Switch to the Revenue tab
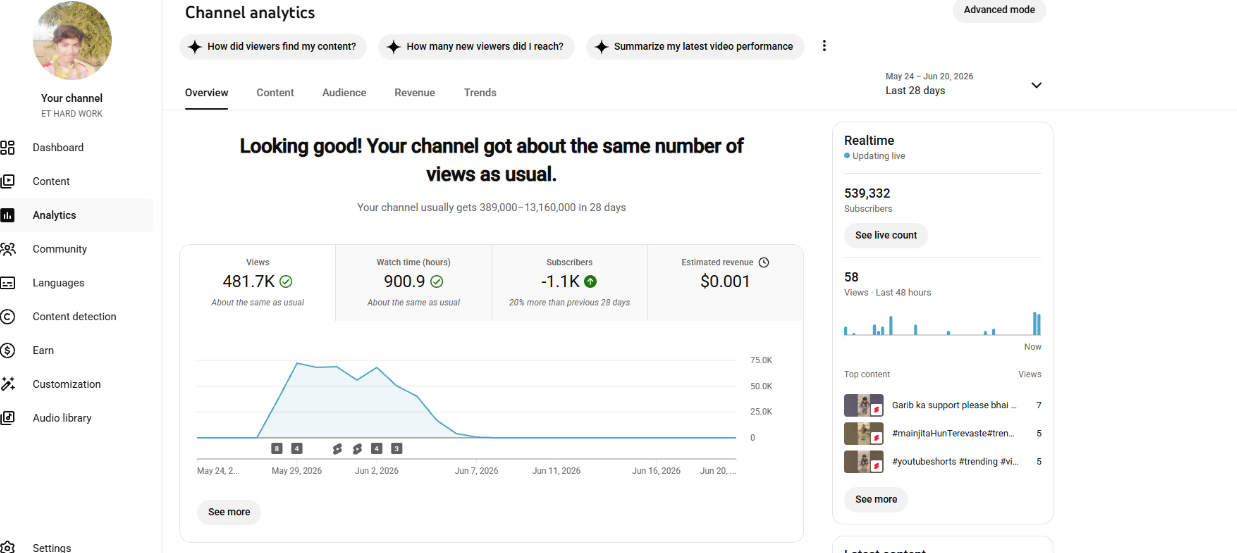Screen dimensions: 1237x553 pos(414,92)
